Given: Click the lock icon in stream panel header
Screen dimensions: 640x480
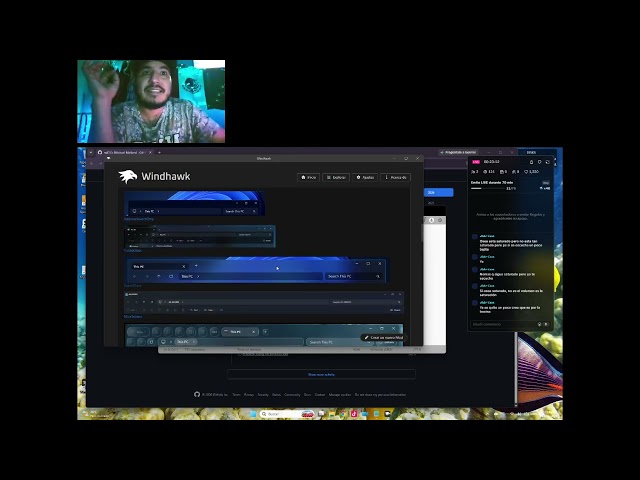Looking at the screenshot, I should click(531, 162).
